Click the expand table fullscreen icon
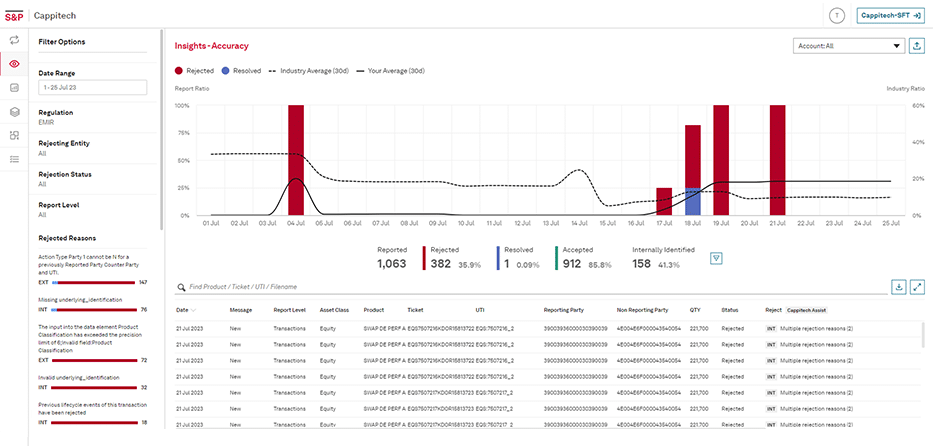The width and height of the screenshot is (933, 446). pyautogui.click(x=917, y=287)
